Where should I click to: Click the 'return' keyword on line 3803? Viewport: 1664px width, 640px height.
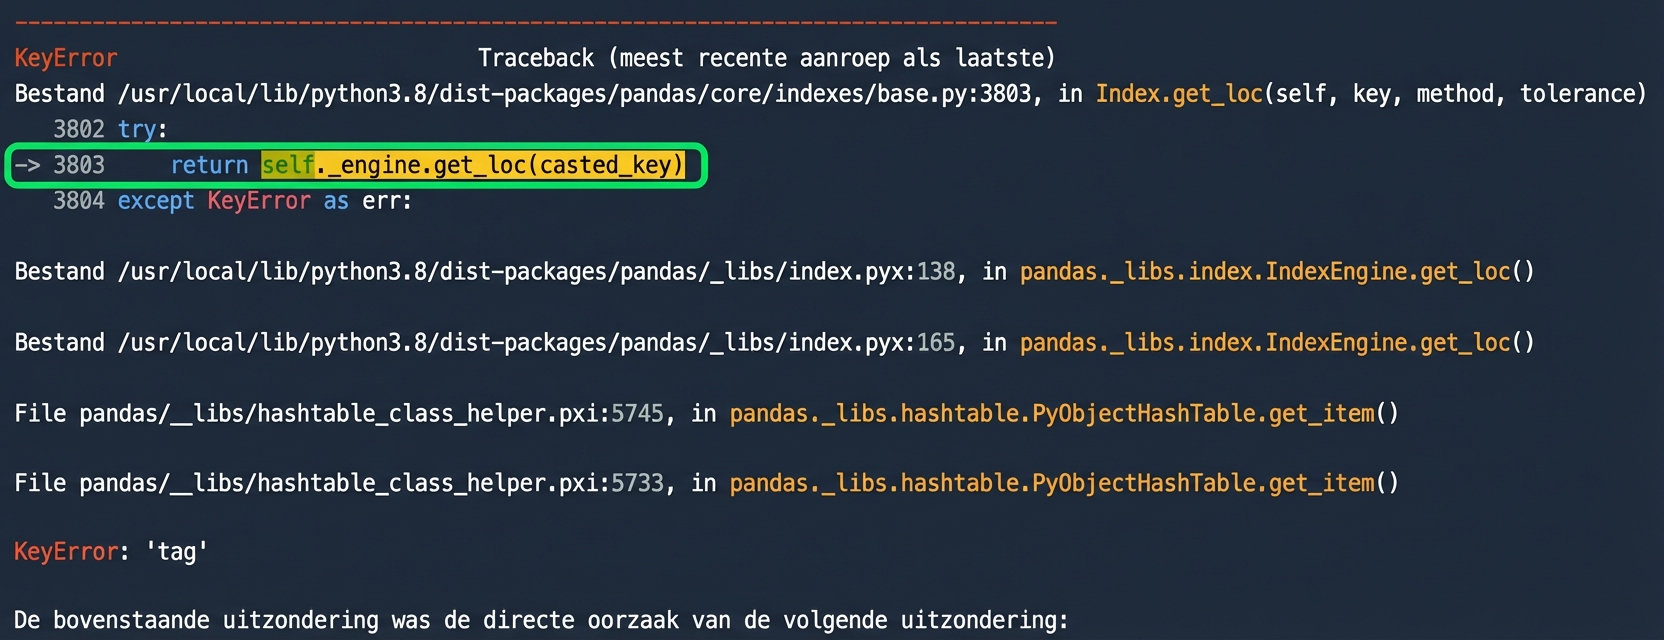[x=209, y=165]
